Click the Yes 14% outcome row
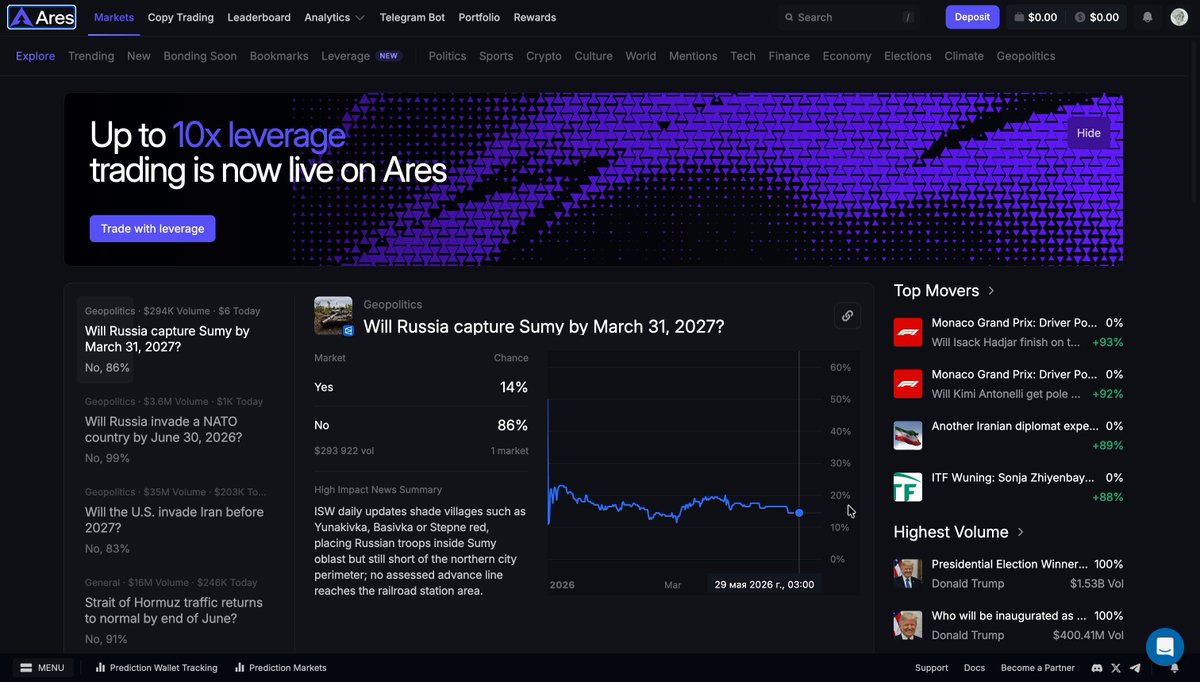 coord(421,387)
